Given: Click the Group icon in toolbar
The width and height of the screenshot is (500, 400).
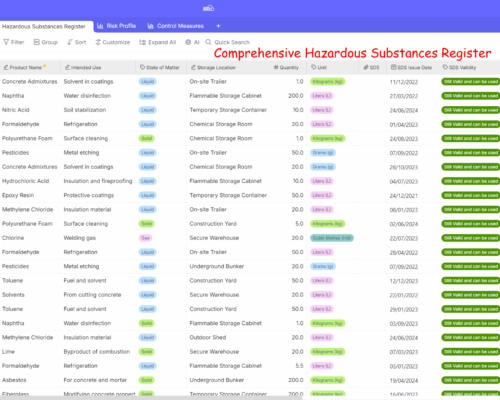Looking at the screenshot, I should [x=37, y=42].
